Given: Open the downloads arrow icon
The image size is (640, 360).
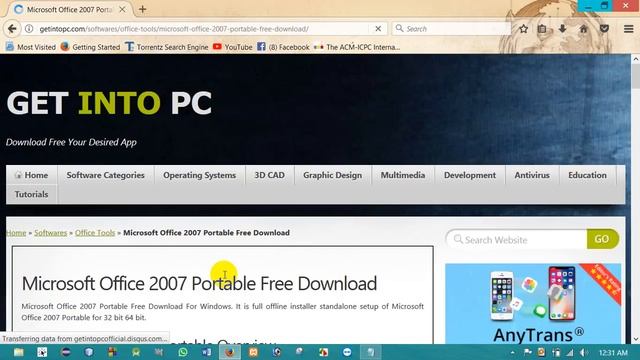Looking at the screenshot, I should pos(562,29).
